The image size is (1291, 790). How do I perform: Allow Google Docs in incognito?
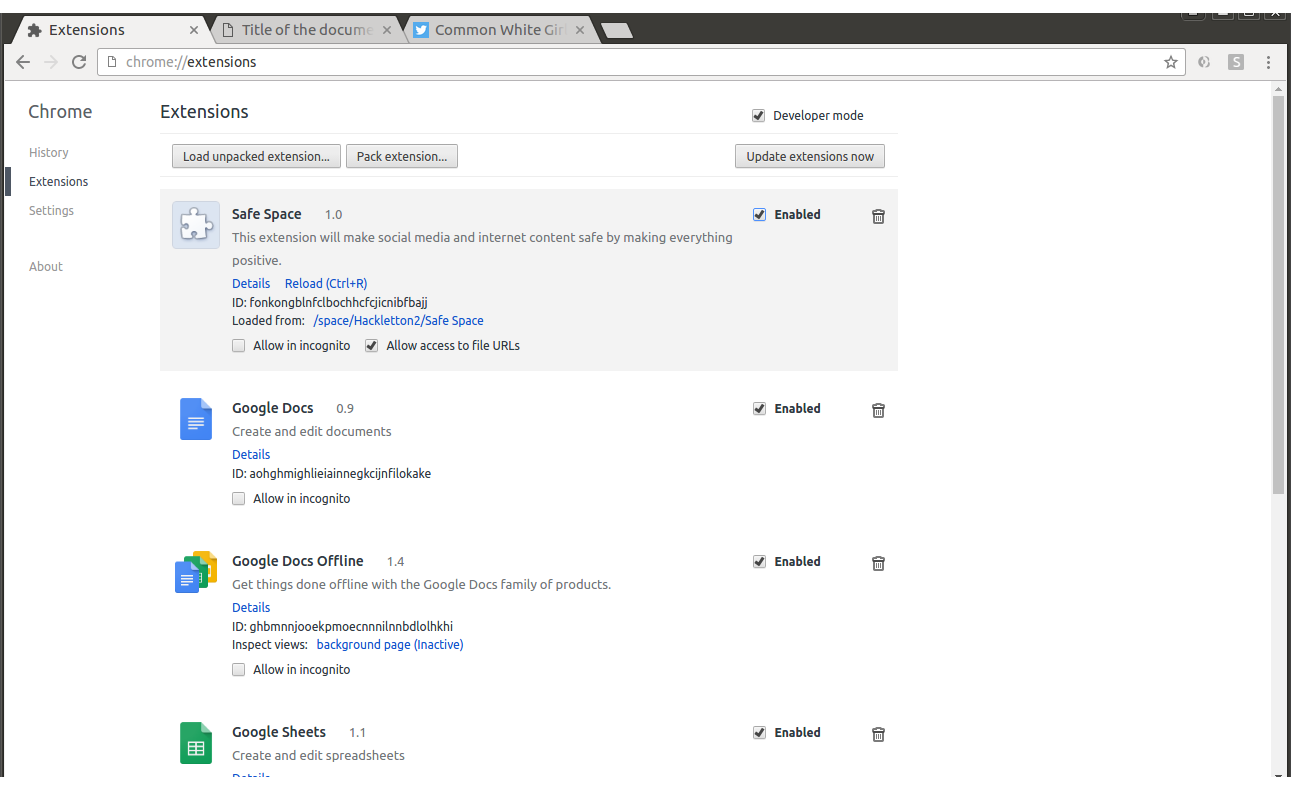coord(238,499)
